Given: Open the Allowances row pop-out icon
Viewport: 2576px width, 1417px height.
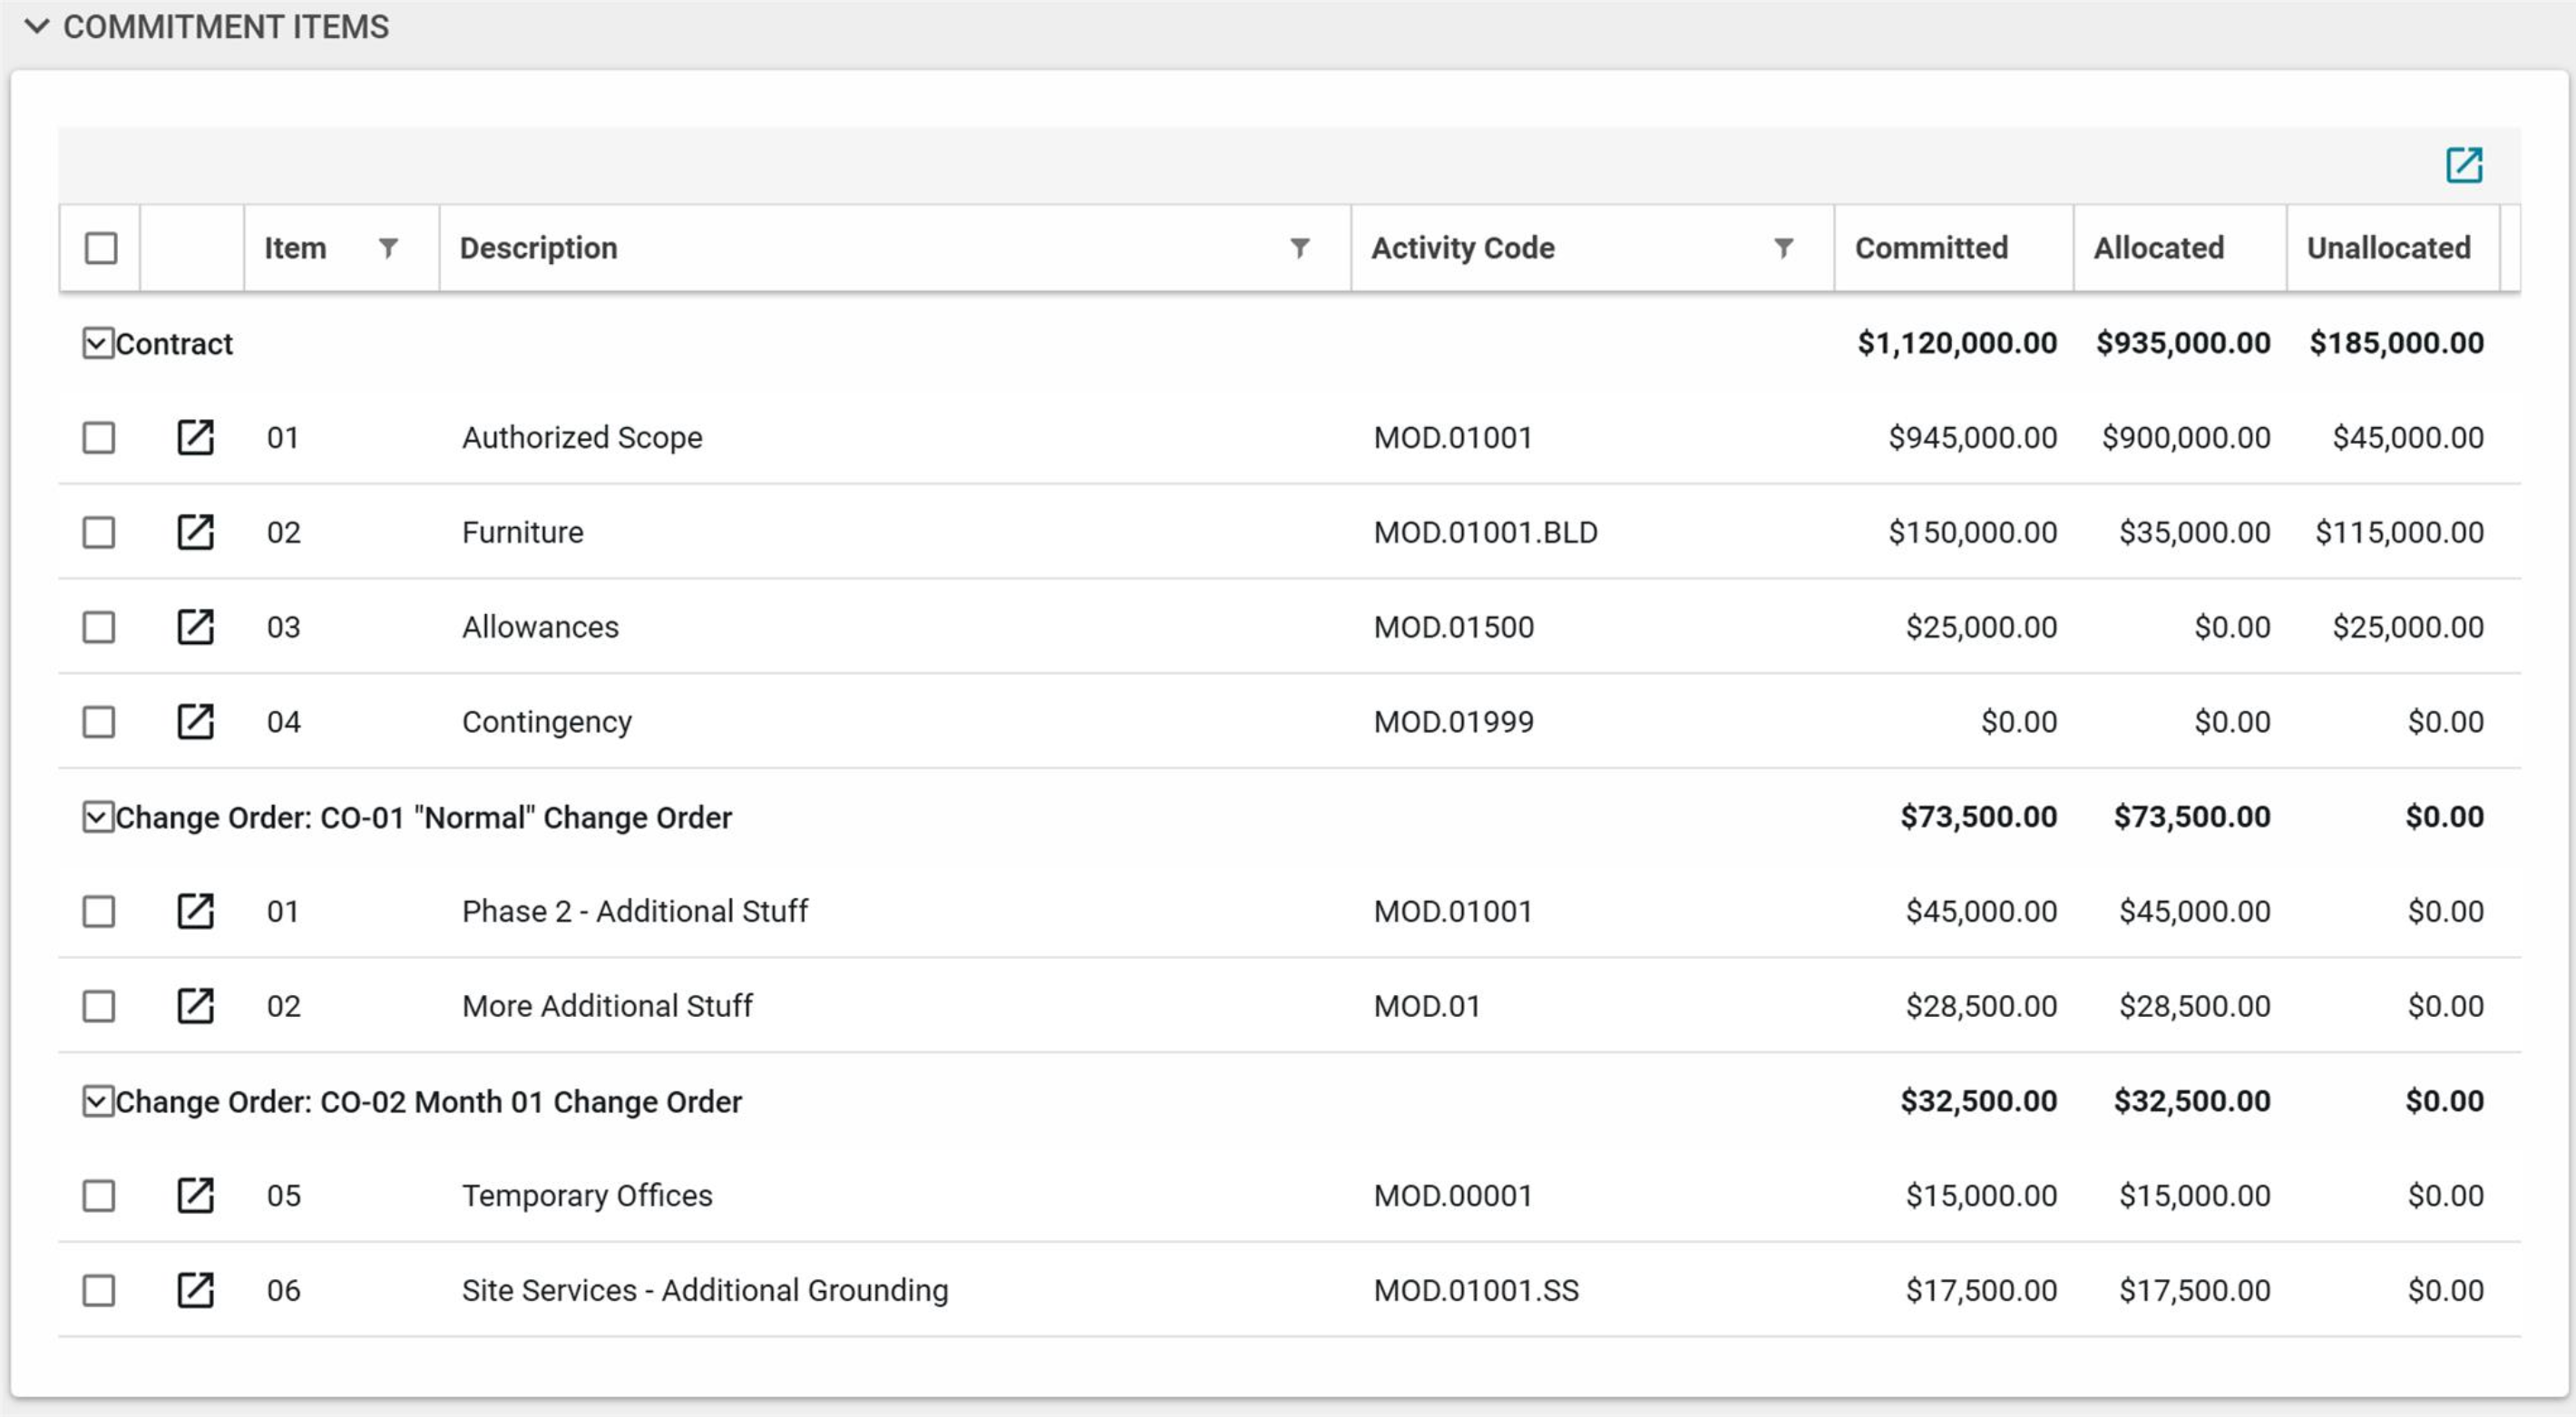Looking at the screenshot, I should [195, 627].
